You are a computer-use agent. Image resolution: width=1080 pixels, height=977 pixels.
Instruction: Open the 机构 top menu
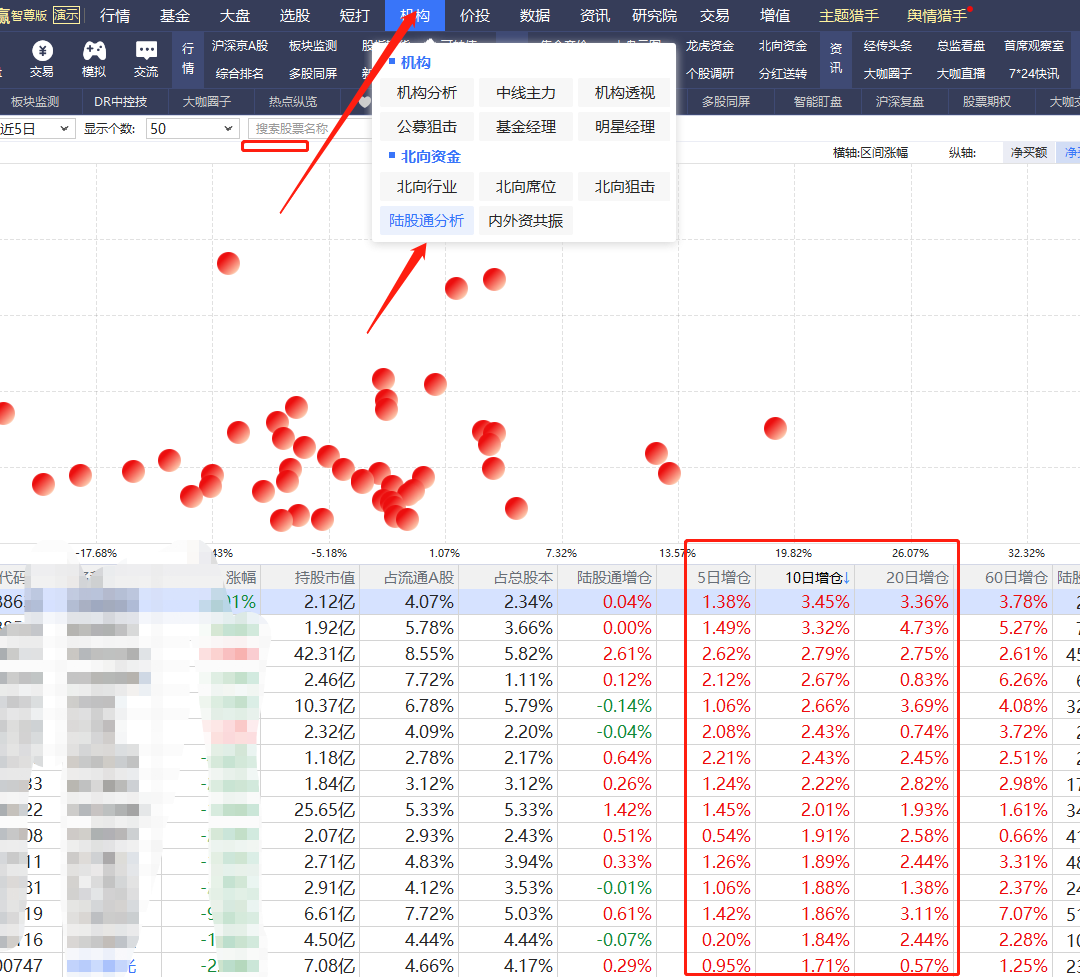pos(415,16)
